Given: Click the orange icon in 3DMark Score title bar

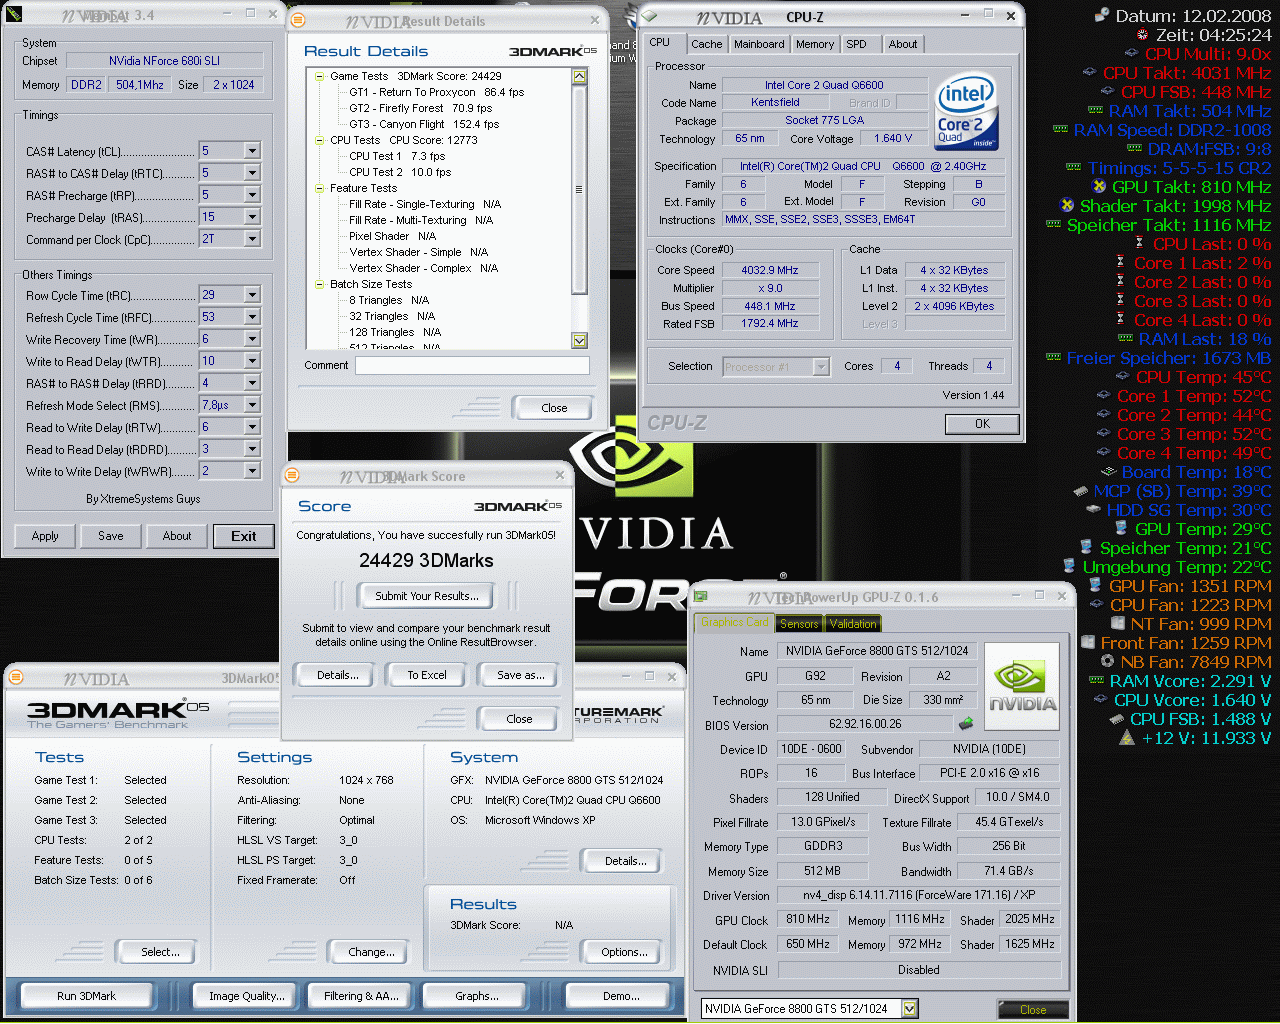Looking at the screenshot, I should (292, 475).
